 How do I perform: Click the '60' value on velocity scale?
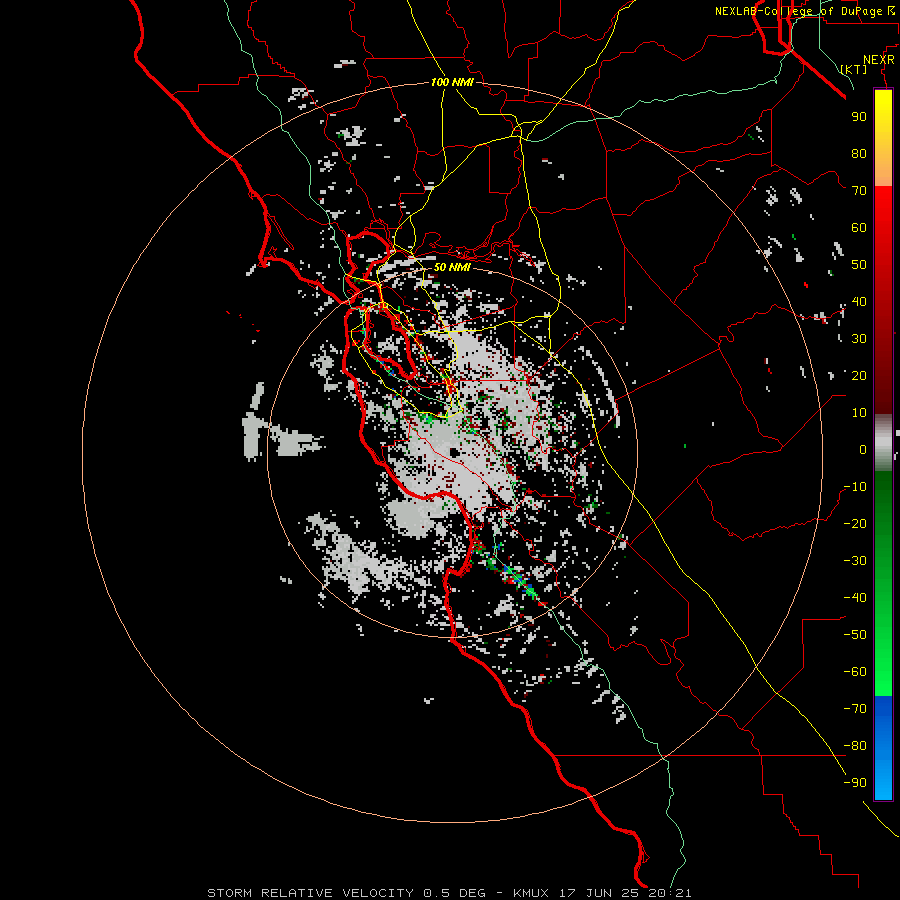point(859,228)
